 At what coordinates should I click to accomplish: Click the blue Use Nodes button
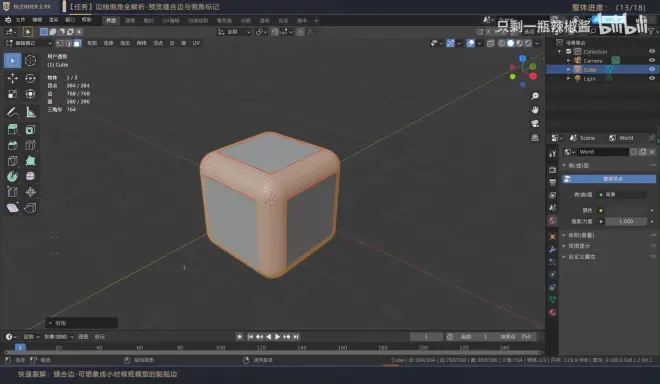(x=609, y=179)
